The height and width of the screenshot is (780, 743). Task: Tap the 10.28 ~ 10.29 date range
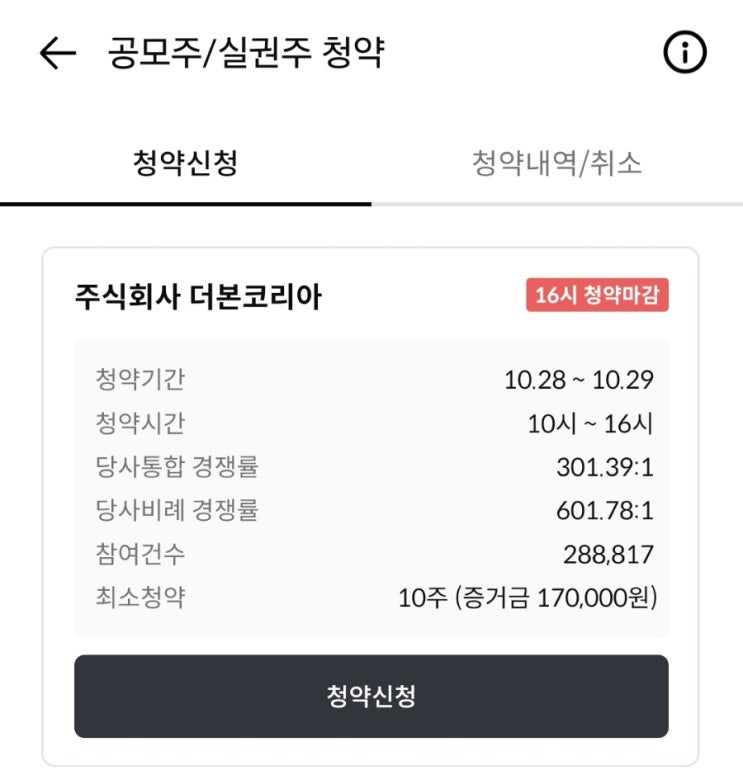click(x=578, y=381)
